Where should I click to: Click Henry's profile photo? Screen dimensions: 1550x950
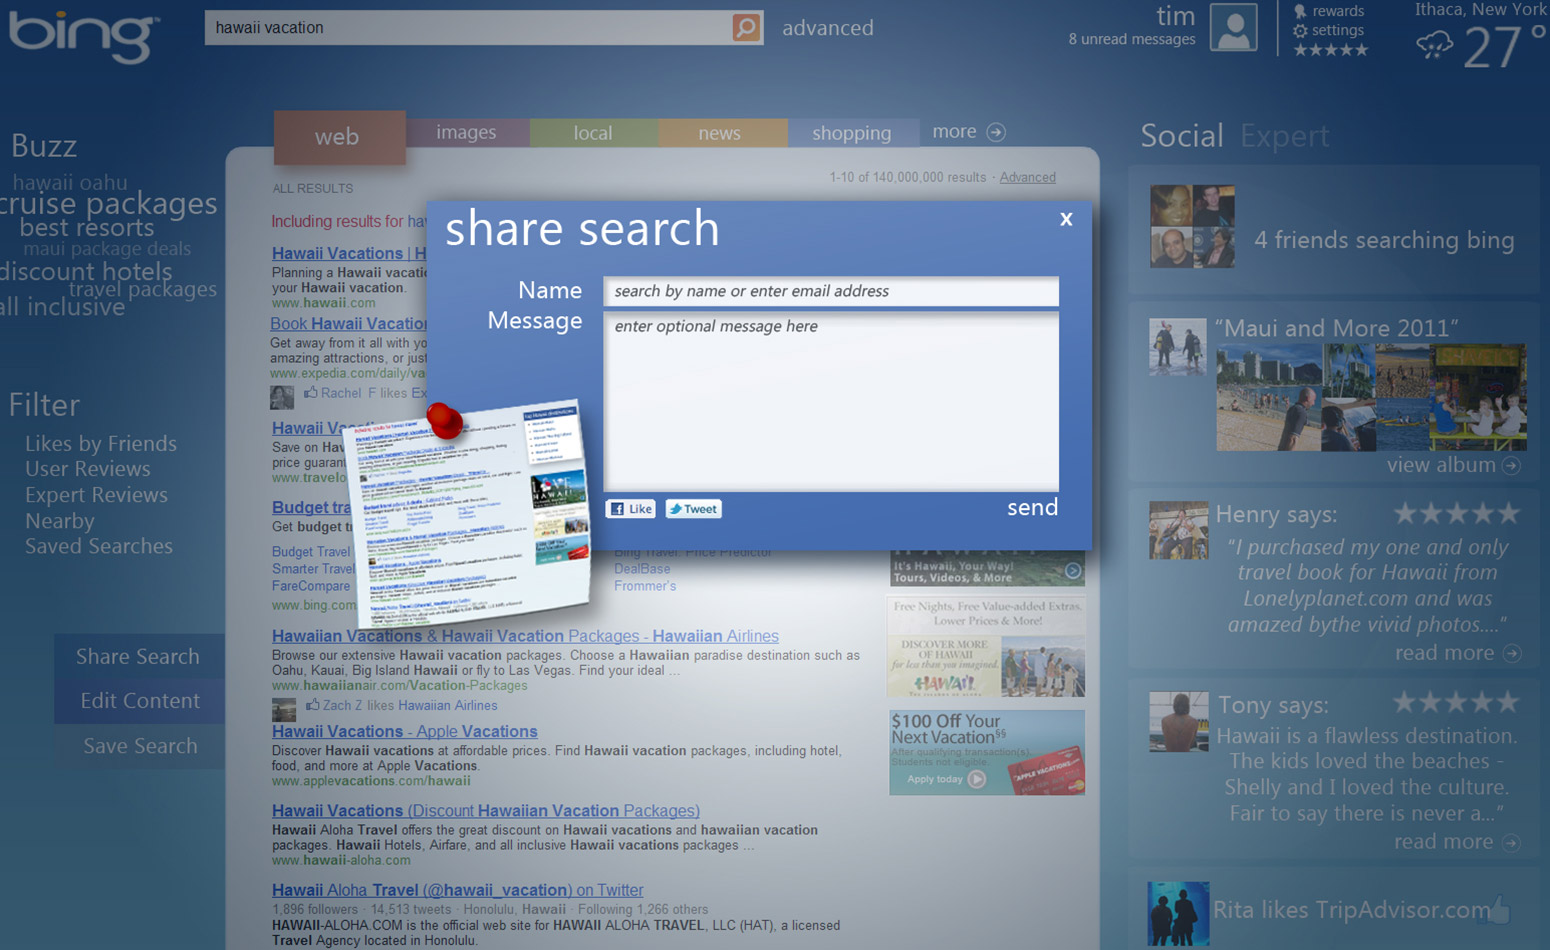pyautogui.click(x=1178, y=530)
